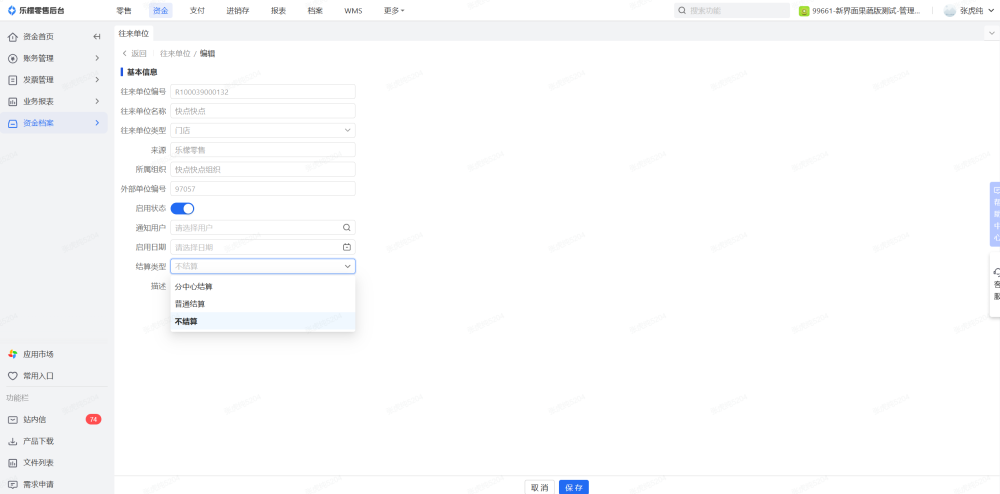Click the 产品下载 download icon
The image size is (1000, 494).
click(x=13, y=441)
